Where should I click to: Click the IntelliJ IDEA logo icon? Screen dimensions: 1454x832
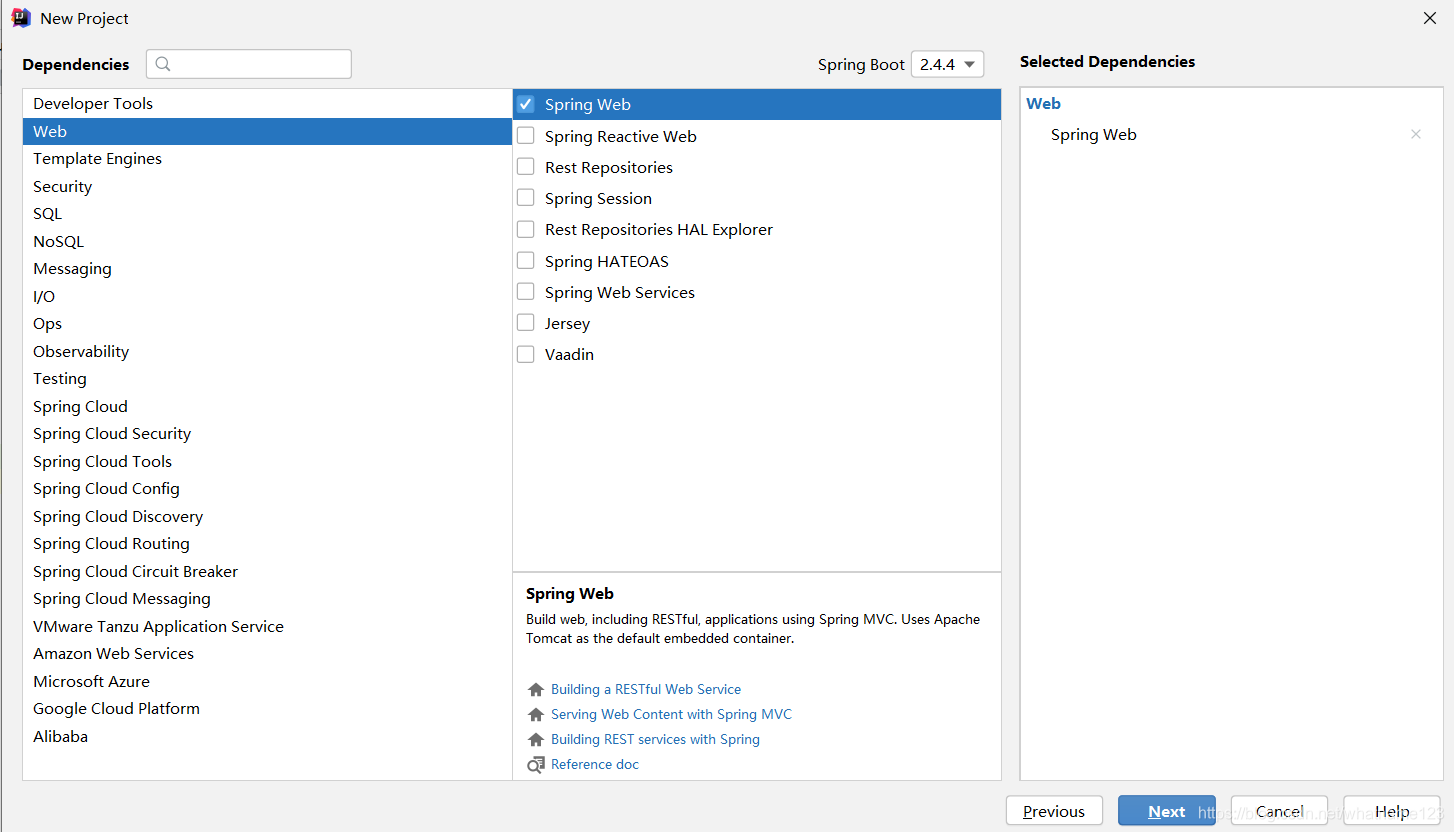(21, 18)
